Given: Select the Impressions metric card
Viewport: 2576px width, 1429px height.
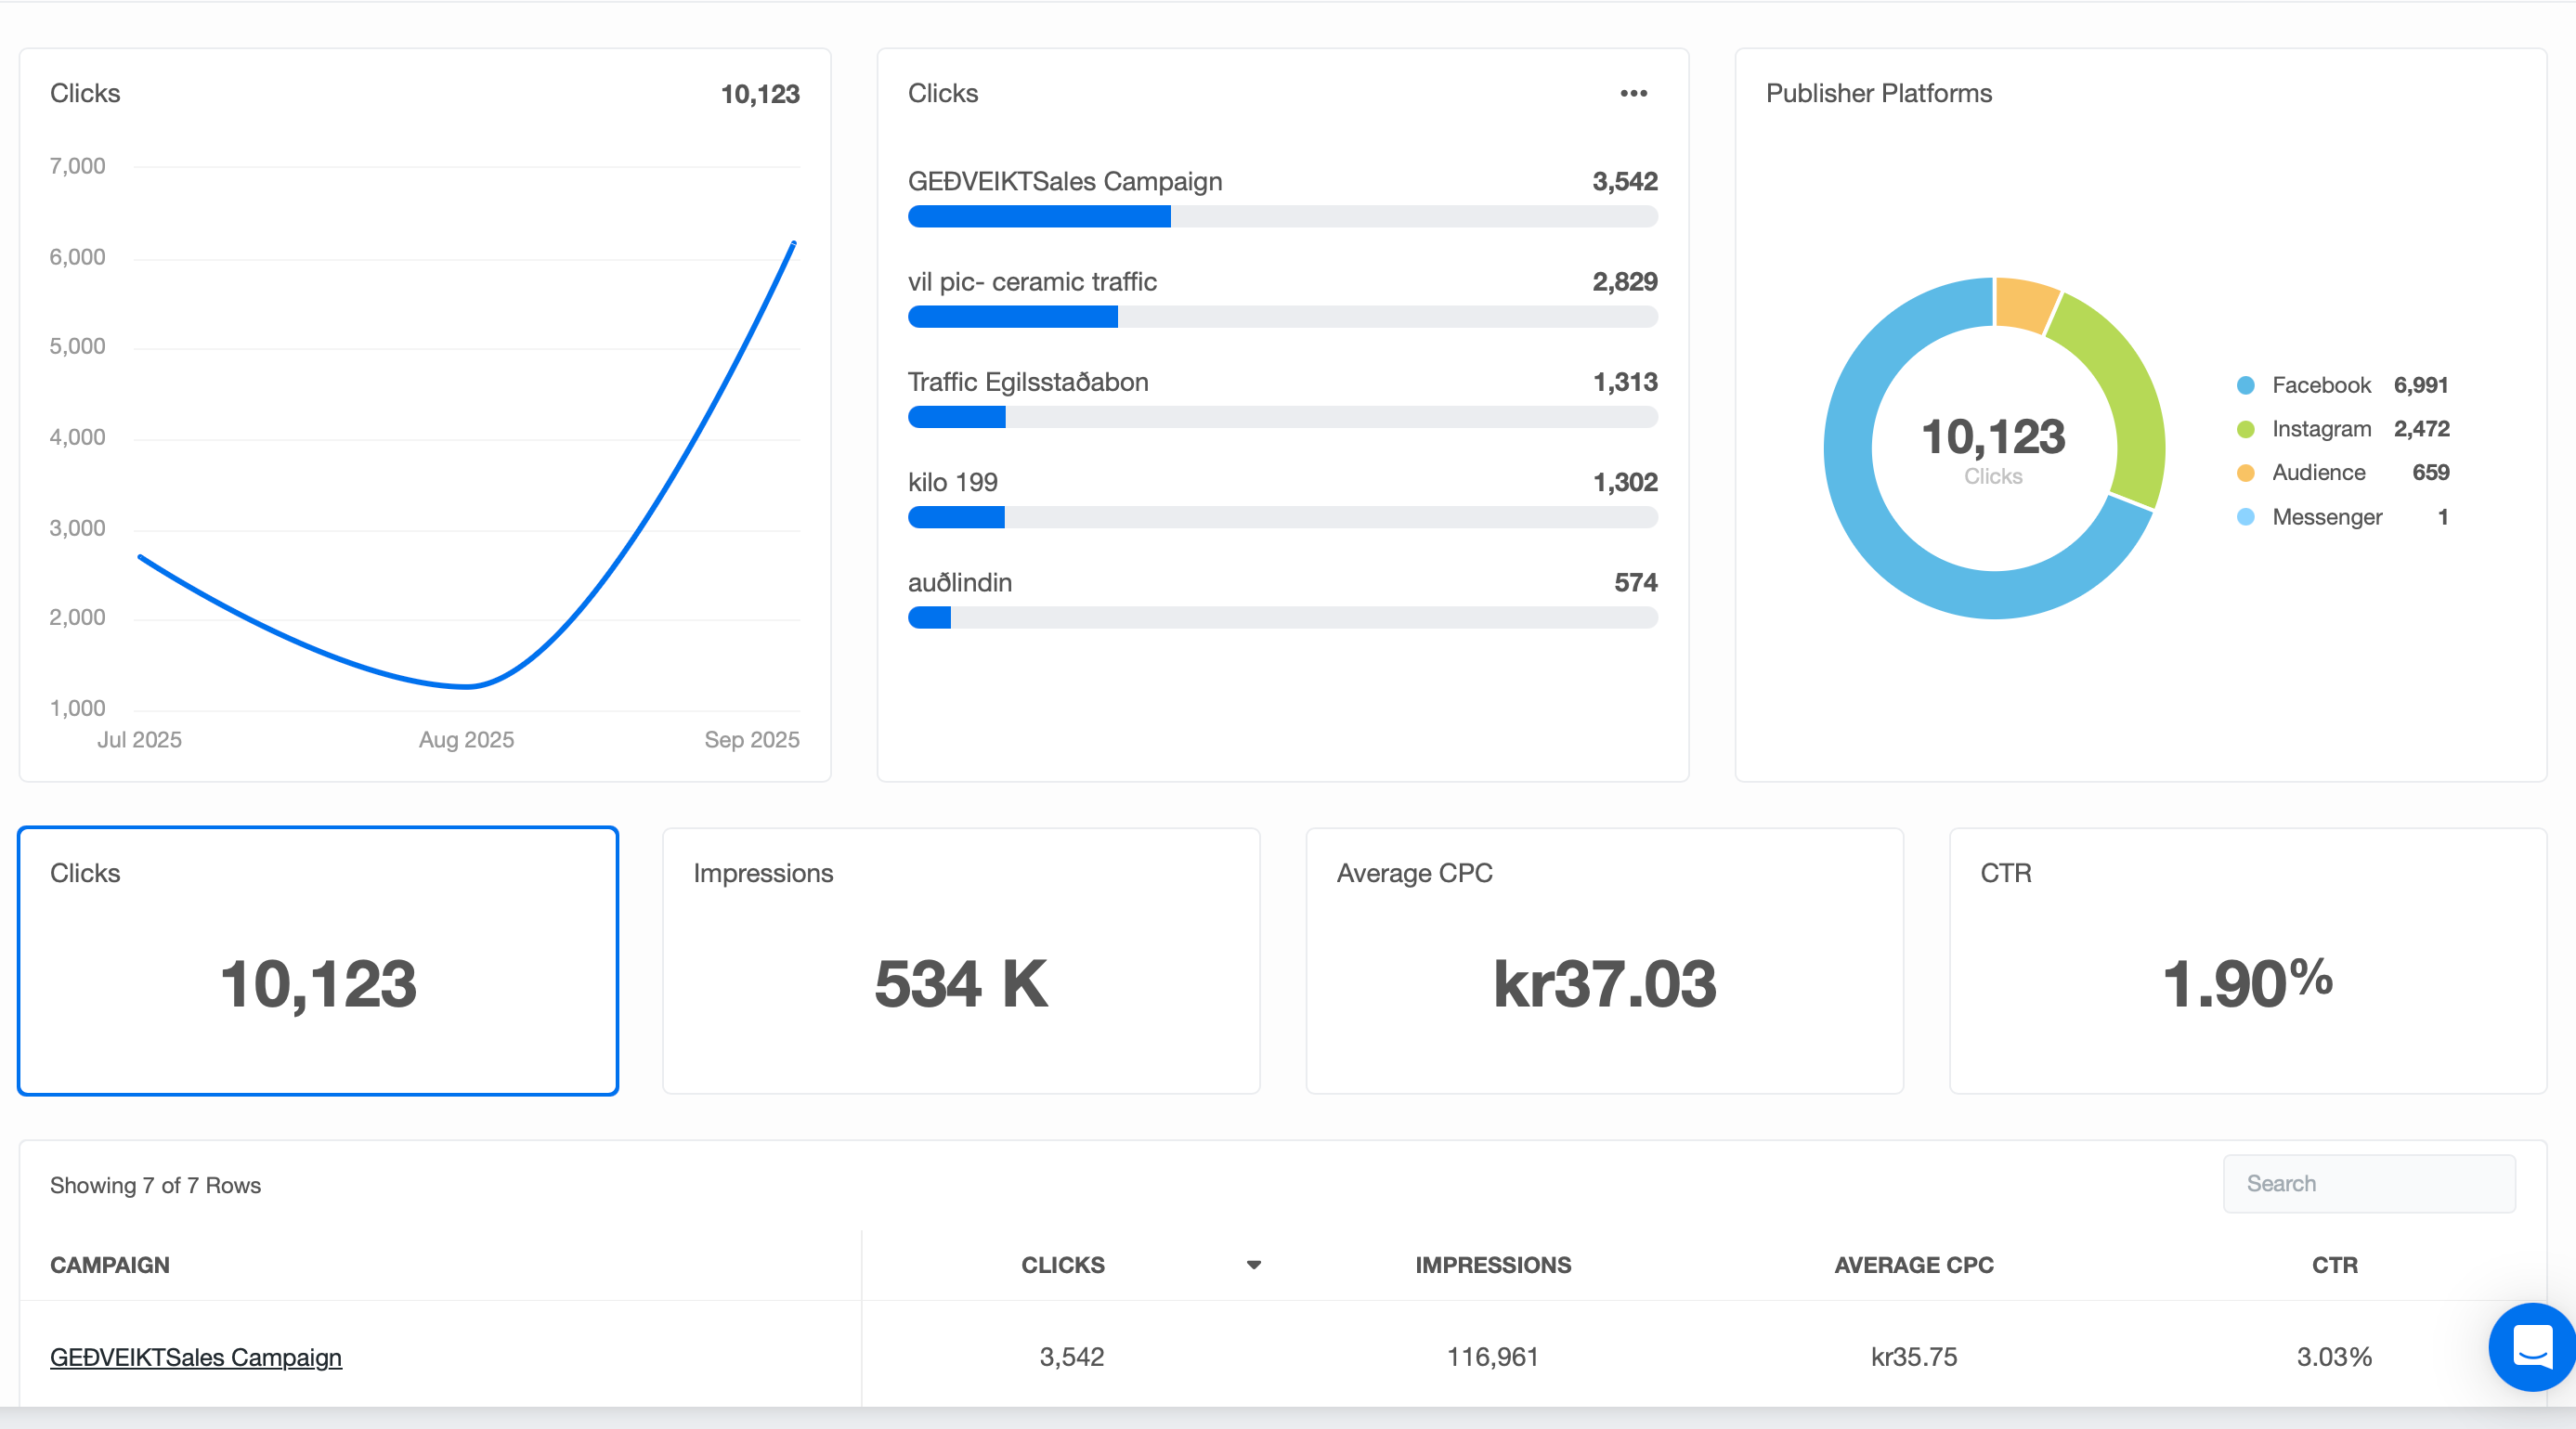Looking at the screenshot, I should (x=960, y=960).
